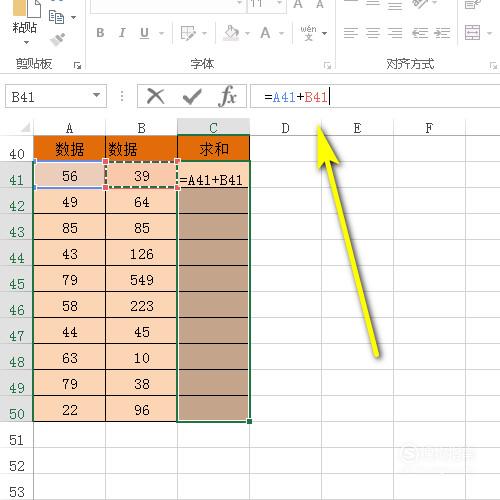Click the Borders icon
Screen dimensions: 500x500
click(188, 33)
